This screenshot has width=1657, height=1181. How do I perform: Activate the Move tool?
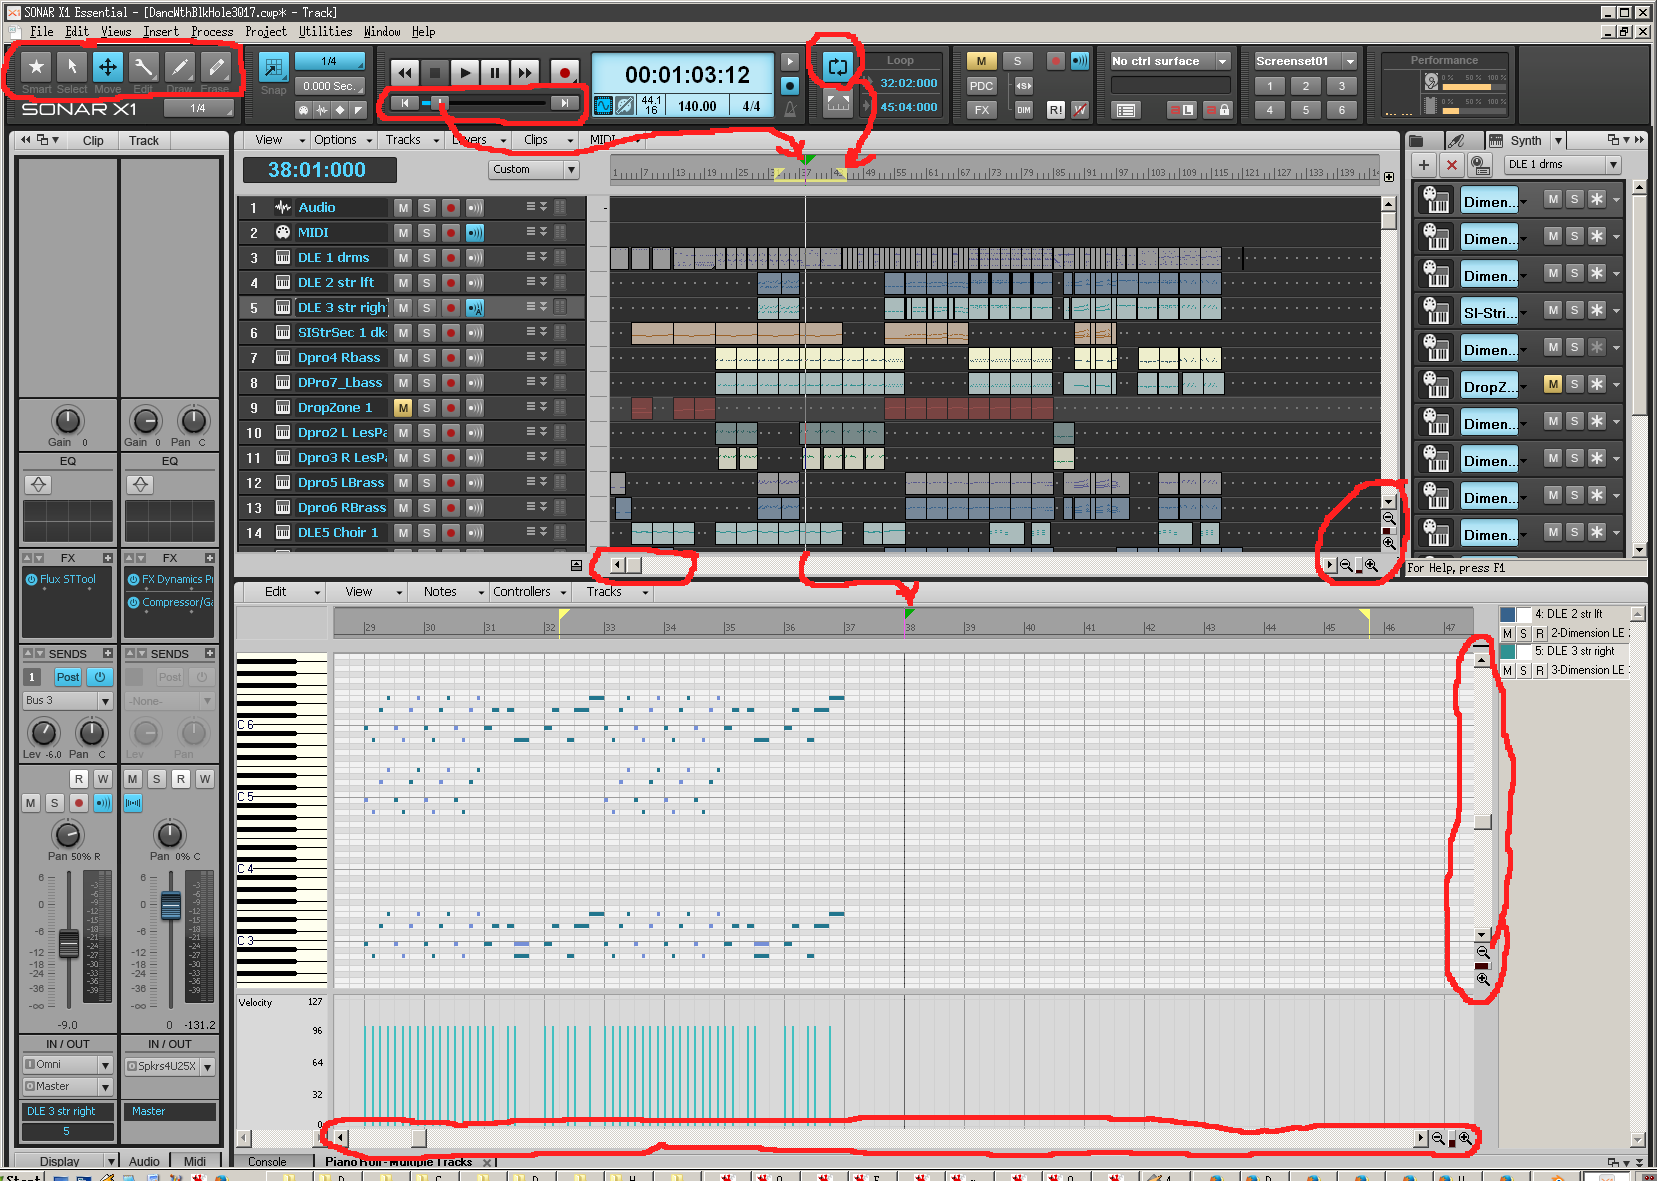point(107,67)
